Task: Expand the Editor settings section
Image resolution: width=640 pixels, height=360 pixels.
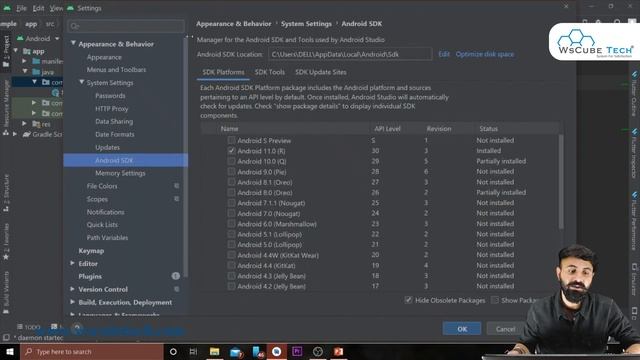Action: [73, 263]
